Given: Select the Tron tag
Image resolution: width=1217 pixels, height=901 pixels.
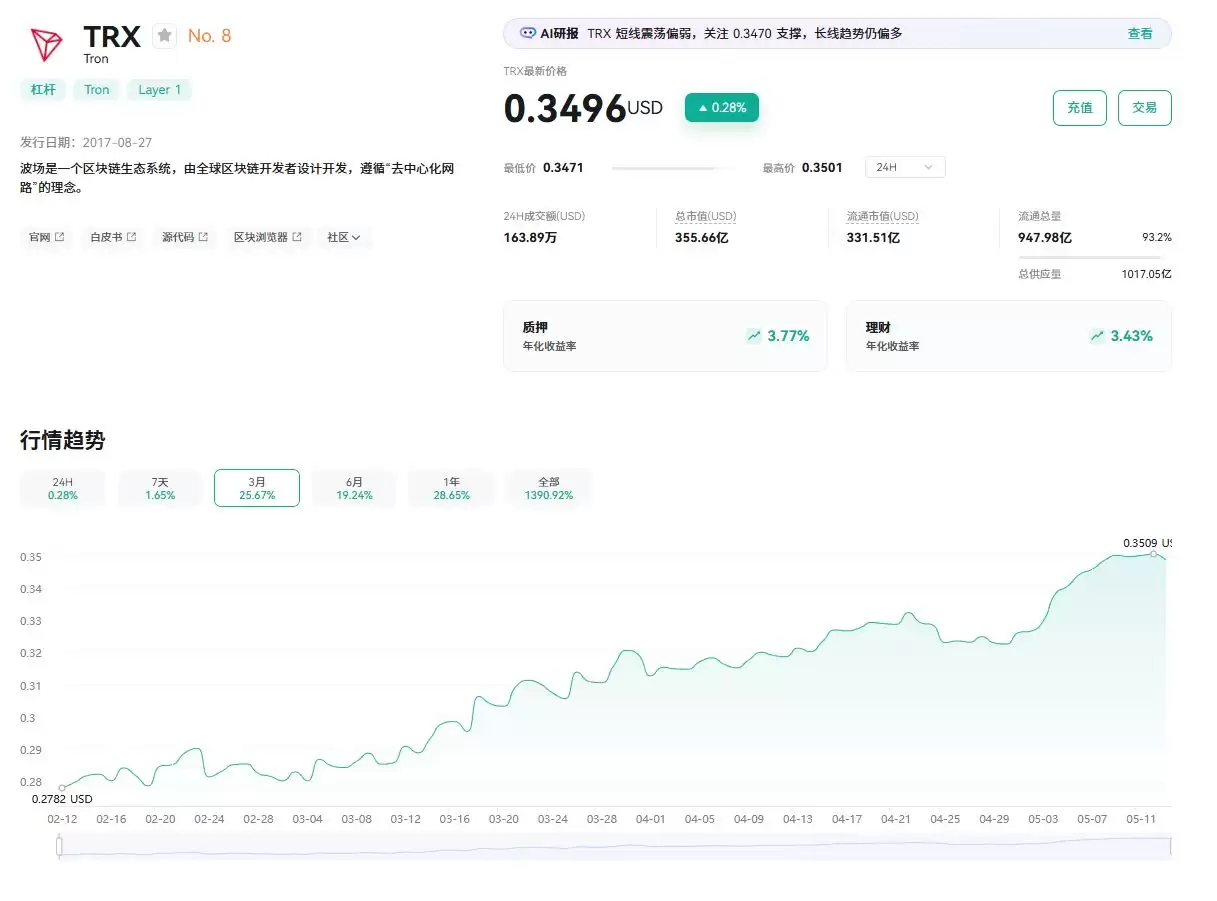Looking at the screenshot, I should (97, 90).
